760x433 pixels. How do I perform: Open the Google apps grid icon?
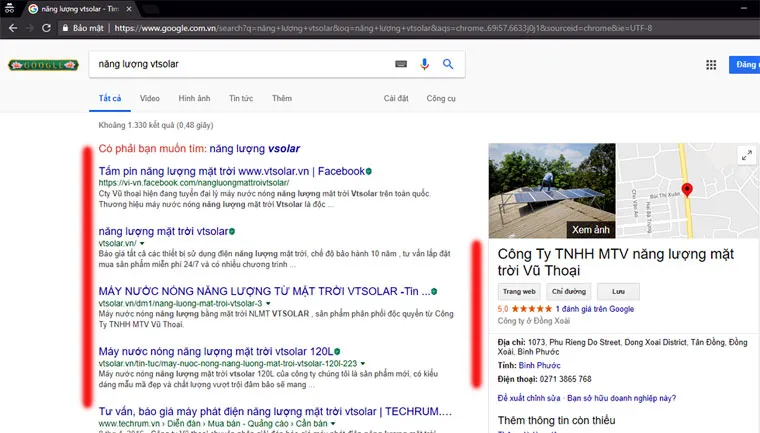(711, 64)
